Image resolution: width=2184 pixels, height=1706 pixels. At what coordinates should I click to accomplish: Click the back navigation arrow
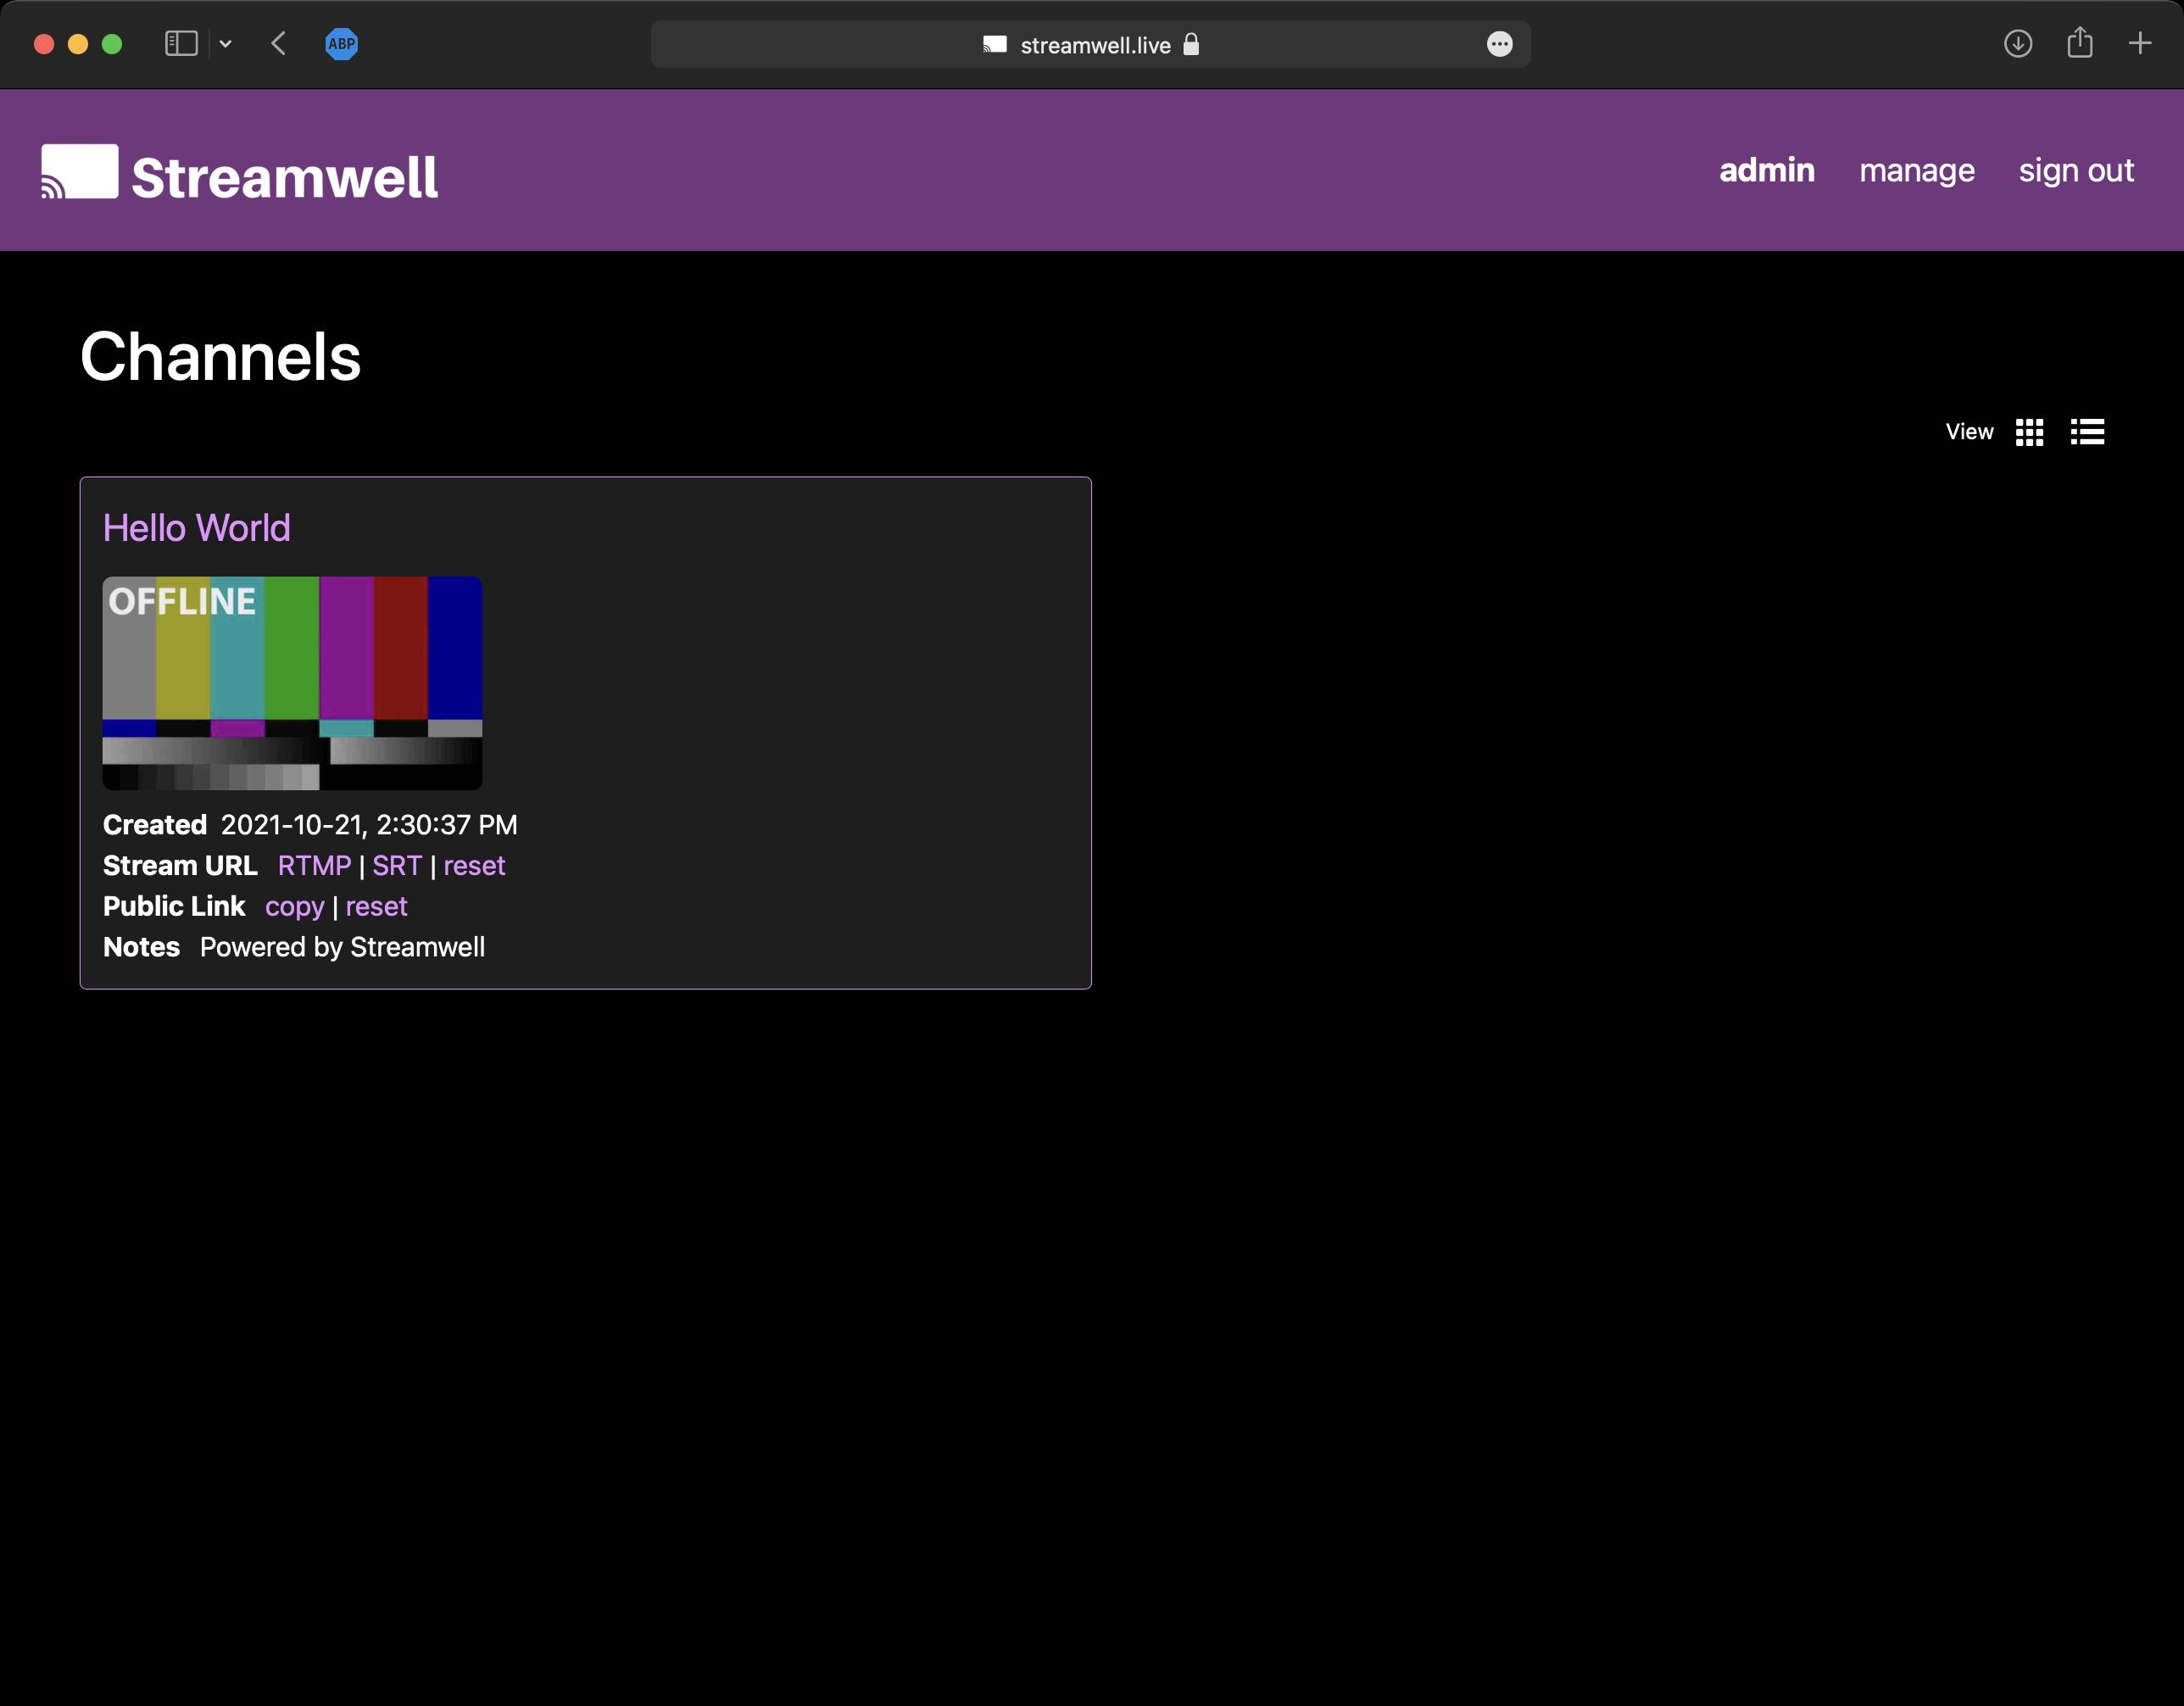[279, 43]
